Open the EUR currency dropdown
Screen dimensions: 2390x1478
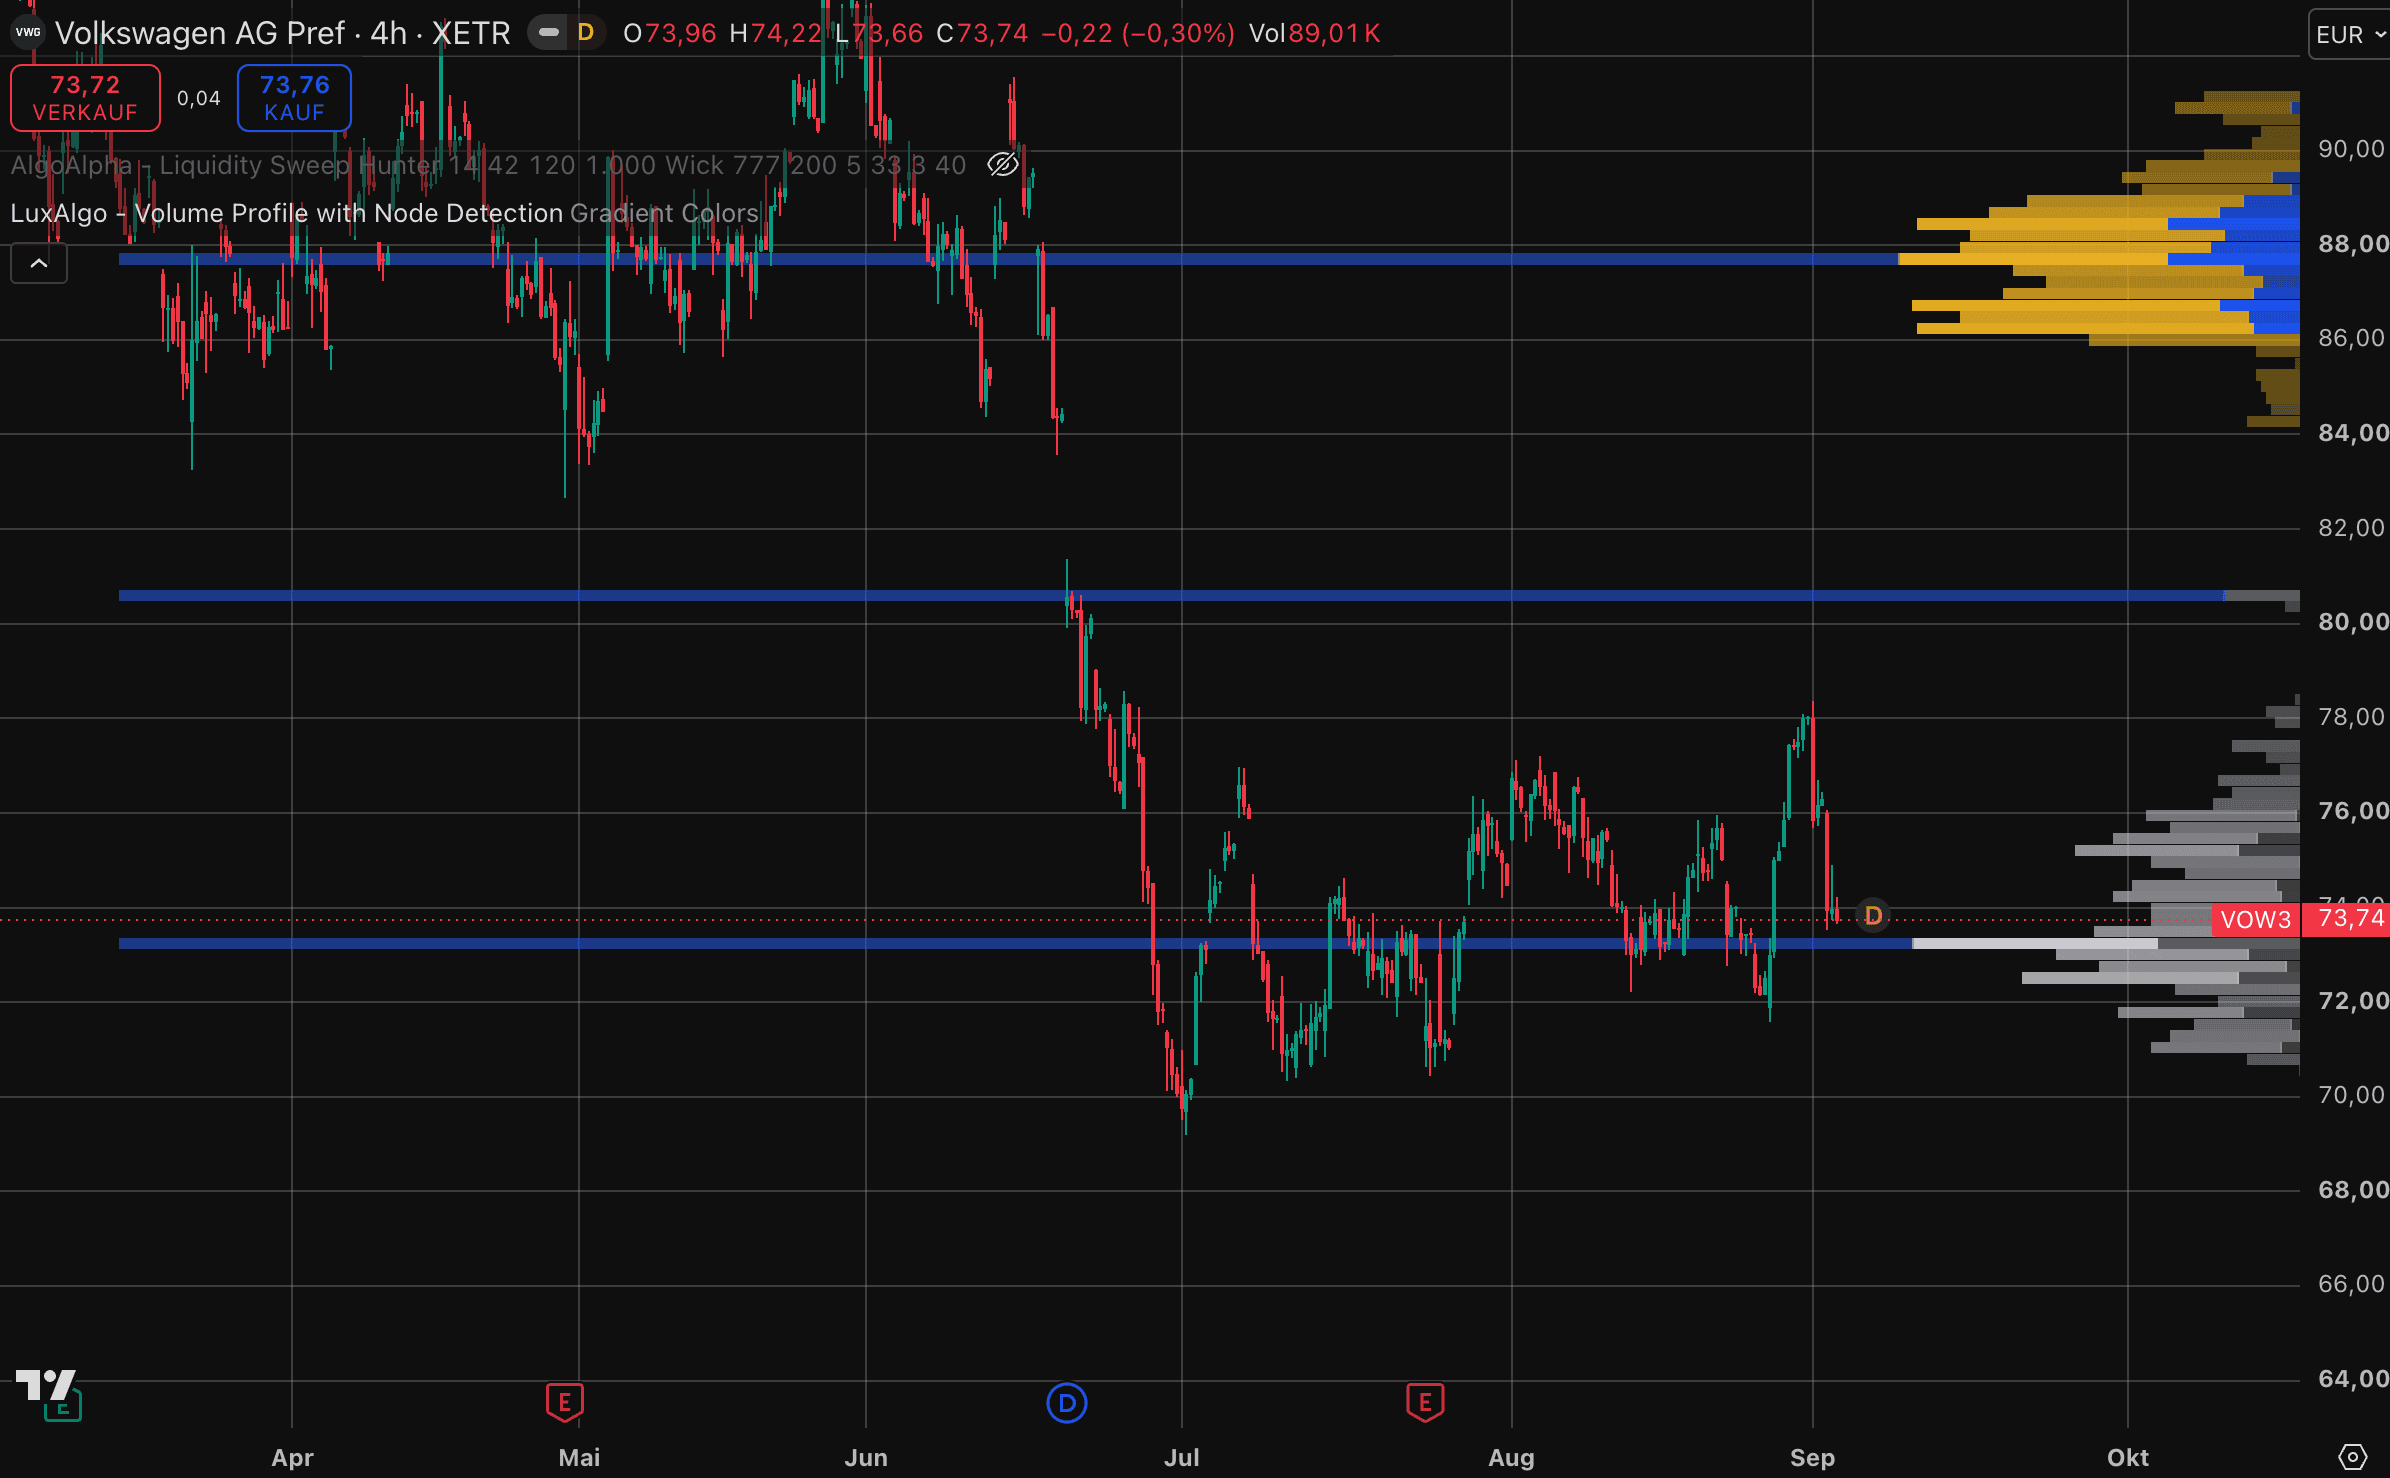[x=2350, y=34]
